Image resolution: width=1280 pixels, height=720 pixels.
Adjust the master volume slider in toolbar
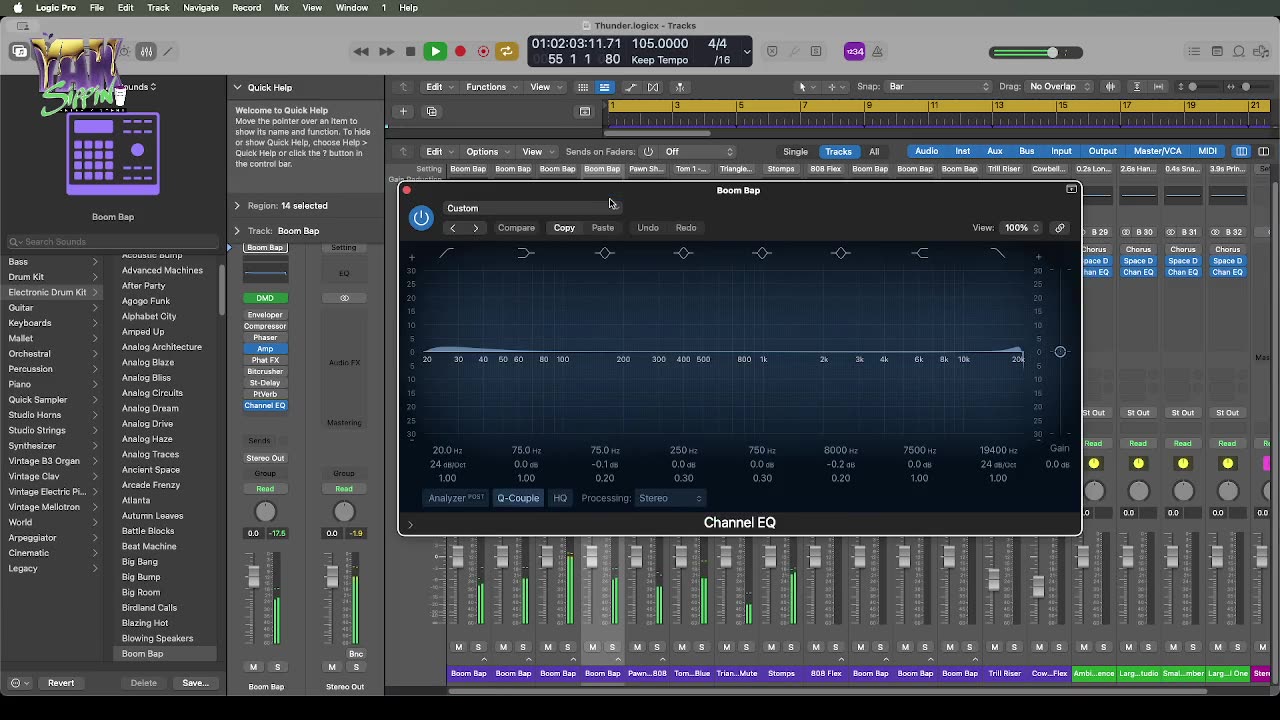(1050, 53)
